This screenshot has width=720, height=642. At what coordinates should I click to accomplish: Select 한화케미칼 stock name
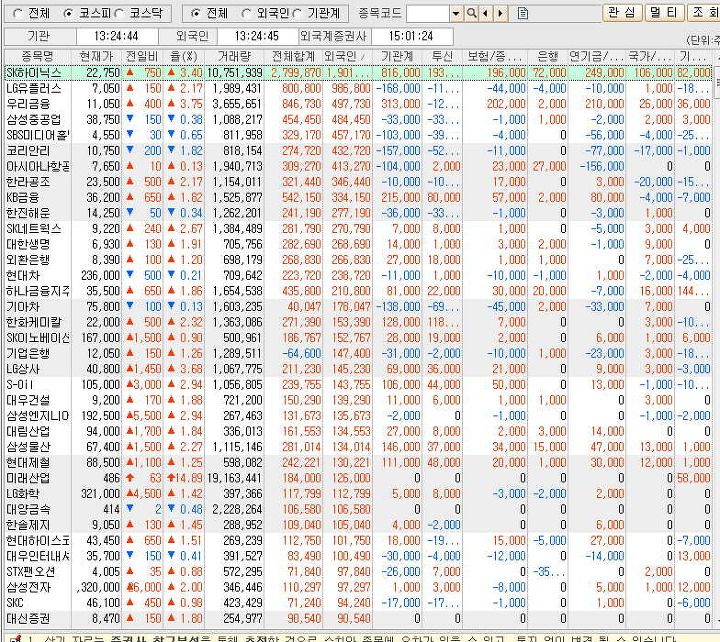click(34, 323)
